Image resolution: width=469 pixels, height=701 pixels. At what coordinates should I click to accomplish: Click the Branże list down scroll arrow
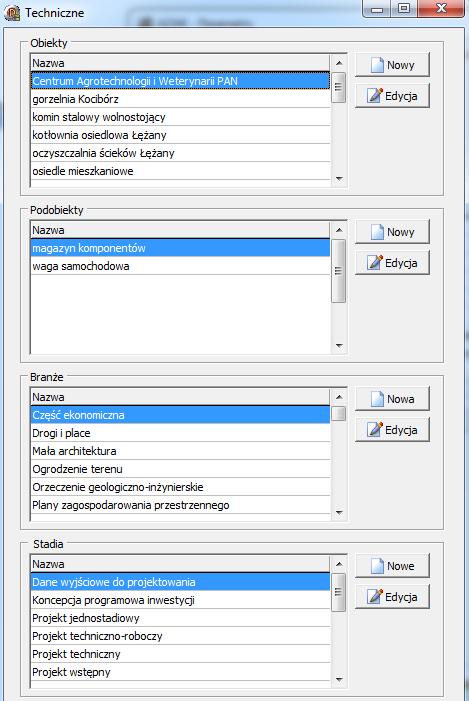tap(339, 512)
